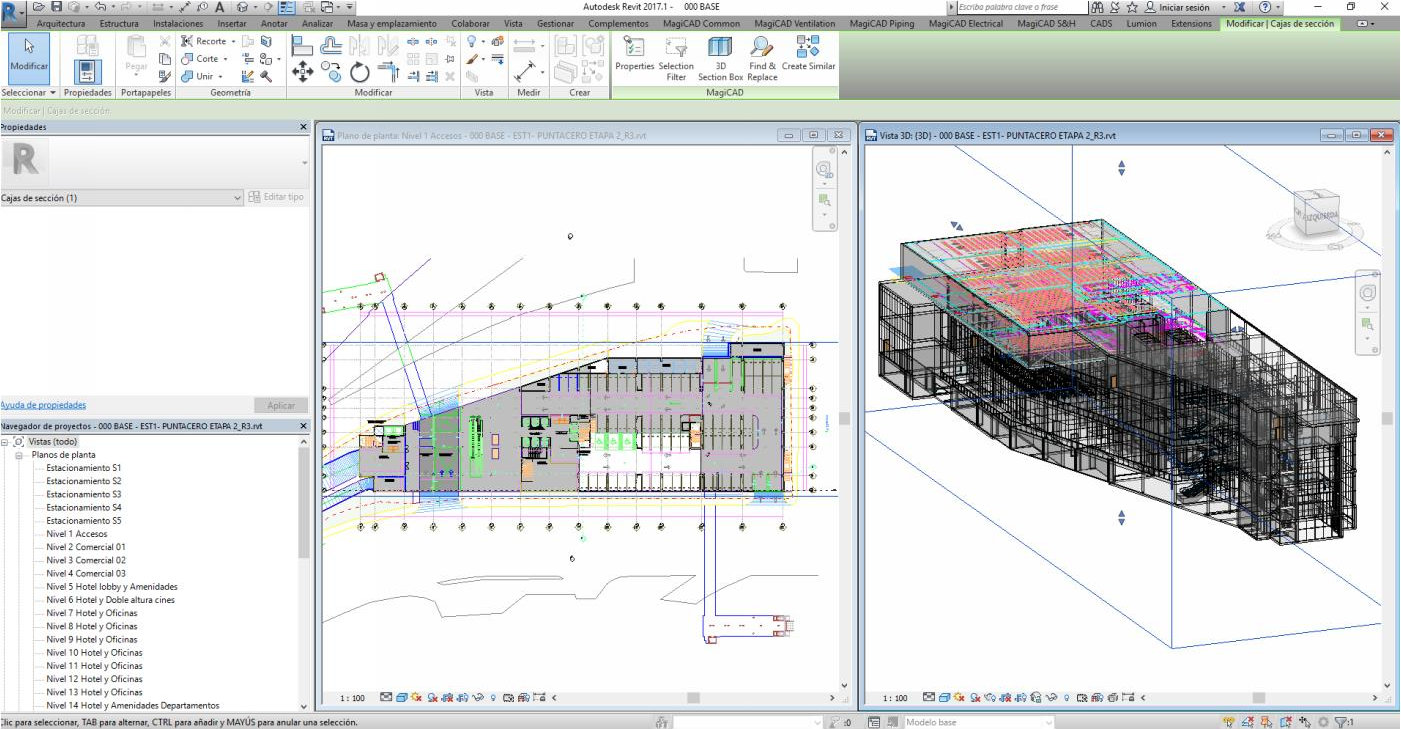Click the steering wheel in plan view navigation bar
The width and height of the screenshot is (1401, 729).
[x=825, y=171]
